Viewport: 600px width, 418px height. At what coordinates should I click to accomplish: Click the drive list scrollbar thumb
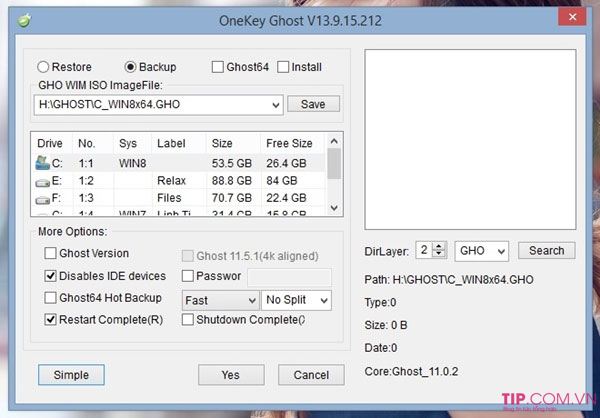334,164
